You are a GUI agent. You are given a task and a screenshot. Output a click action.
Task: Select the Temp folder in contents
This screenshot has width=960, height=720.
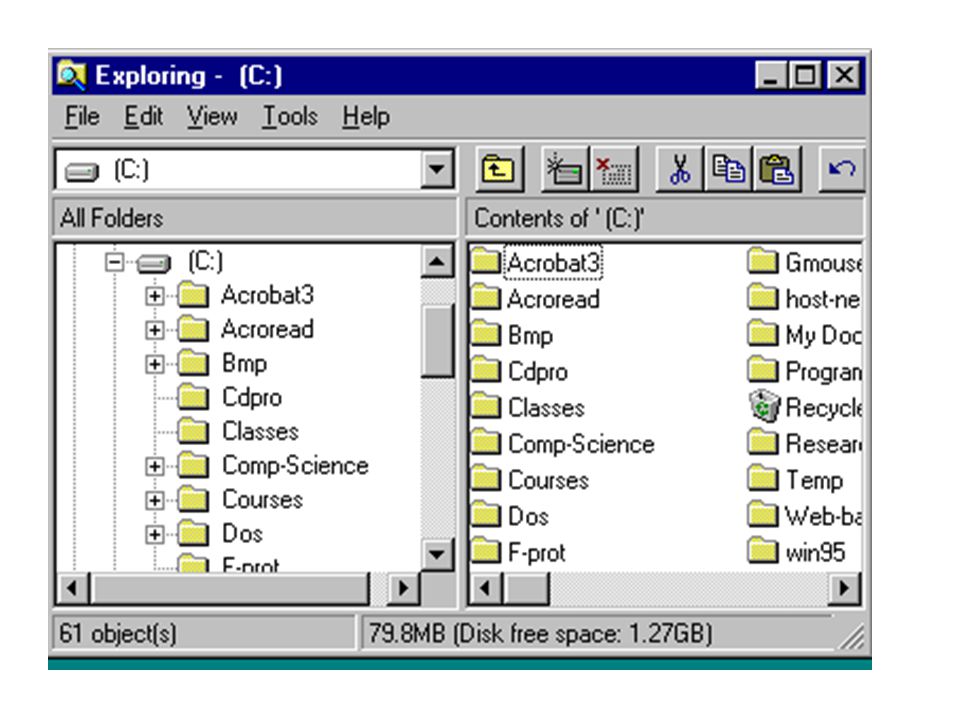796,480
